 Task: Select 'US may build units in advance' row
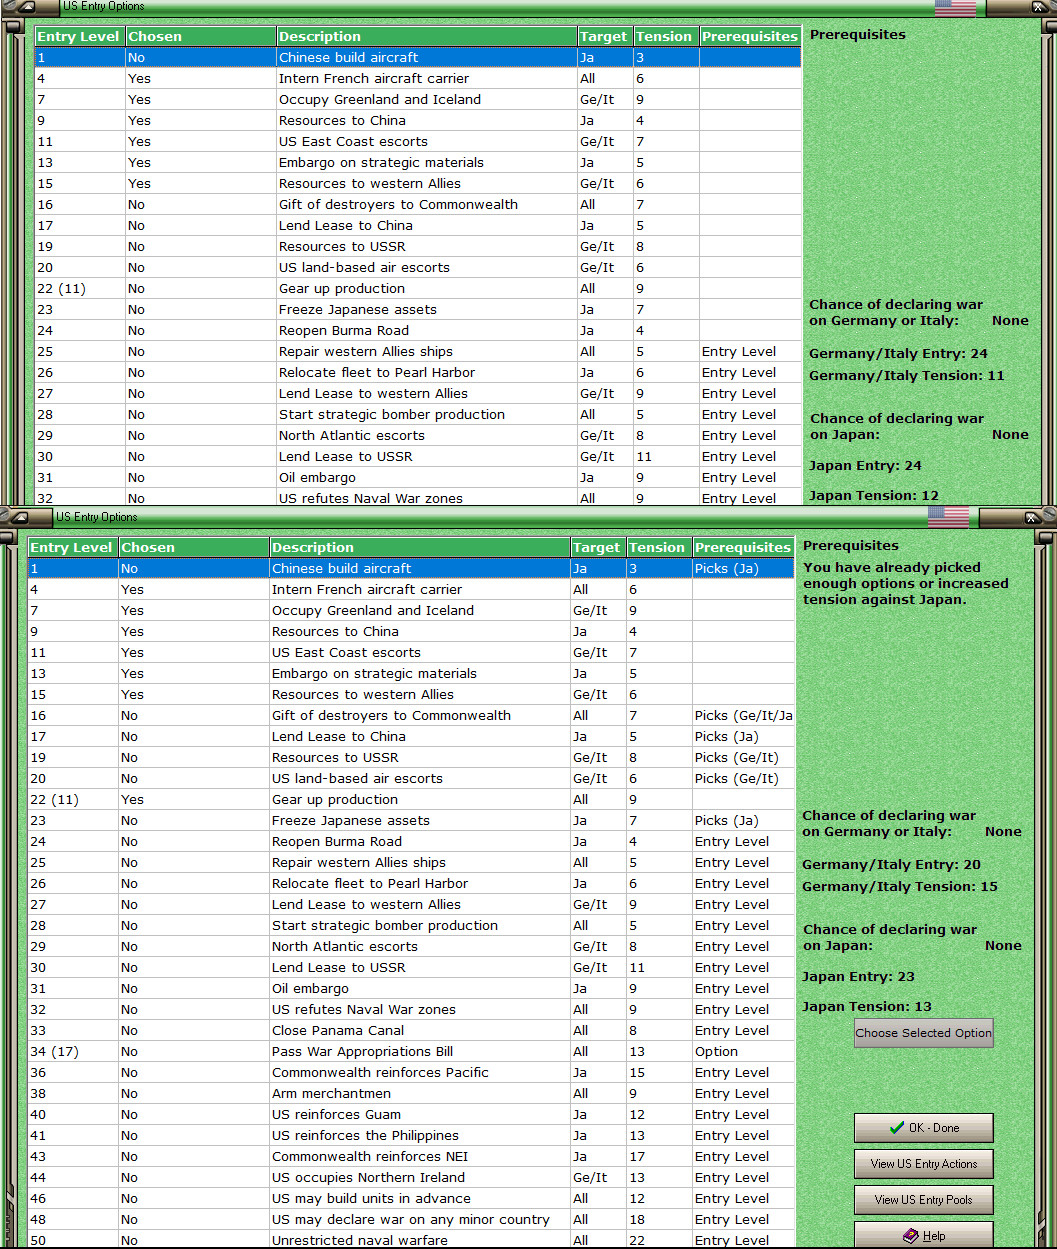[411, 1198]
